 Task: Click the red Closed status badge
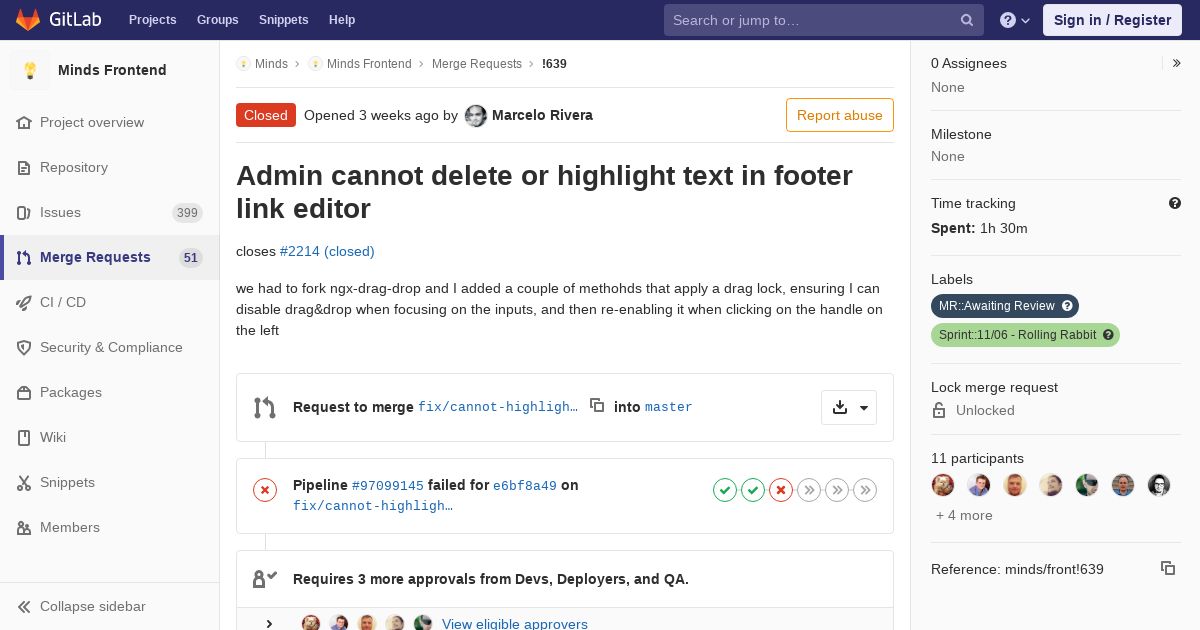[266, 115]
